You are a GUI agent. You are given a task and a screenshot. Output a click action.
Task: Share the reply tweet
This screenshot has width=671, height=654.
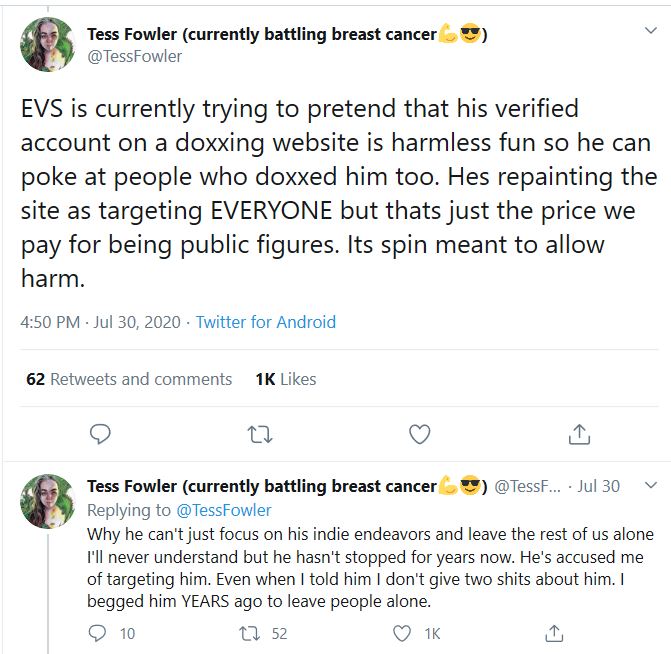tap(554, 633)
